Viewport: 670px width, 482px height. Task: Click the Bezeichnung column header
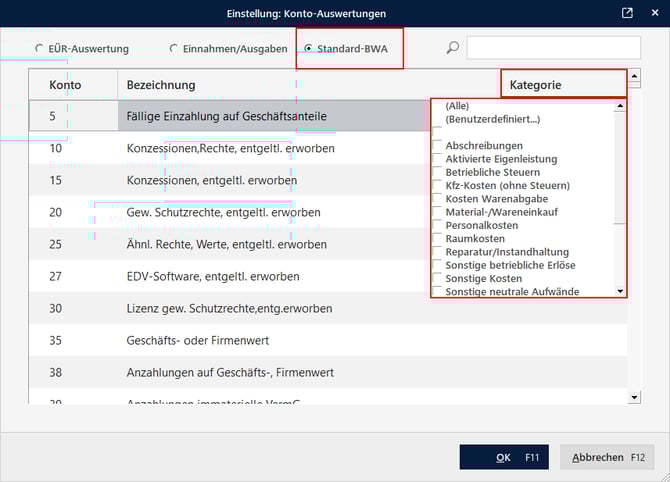click(309, 85)
